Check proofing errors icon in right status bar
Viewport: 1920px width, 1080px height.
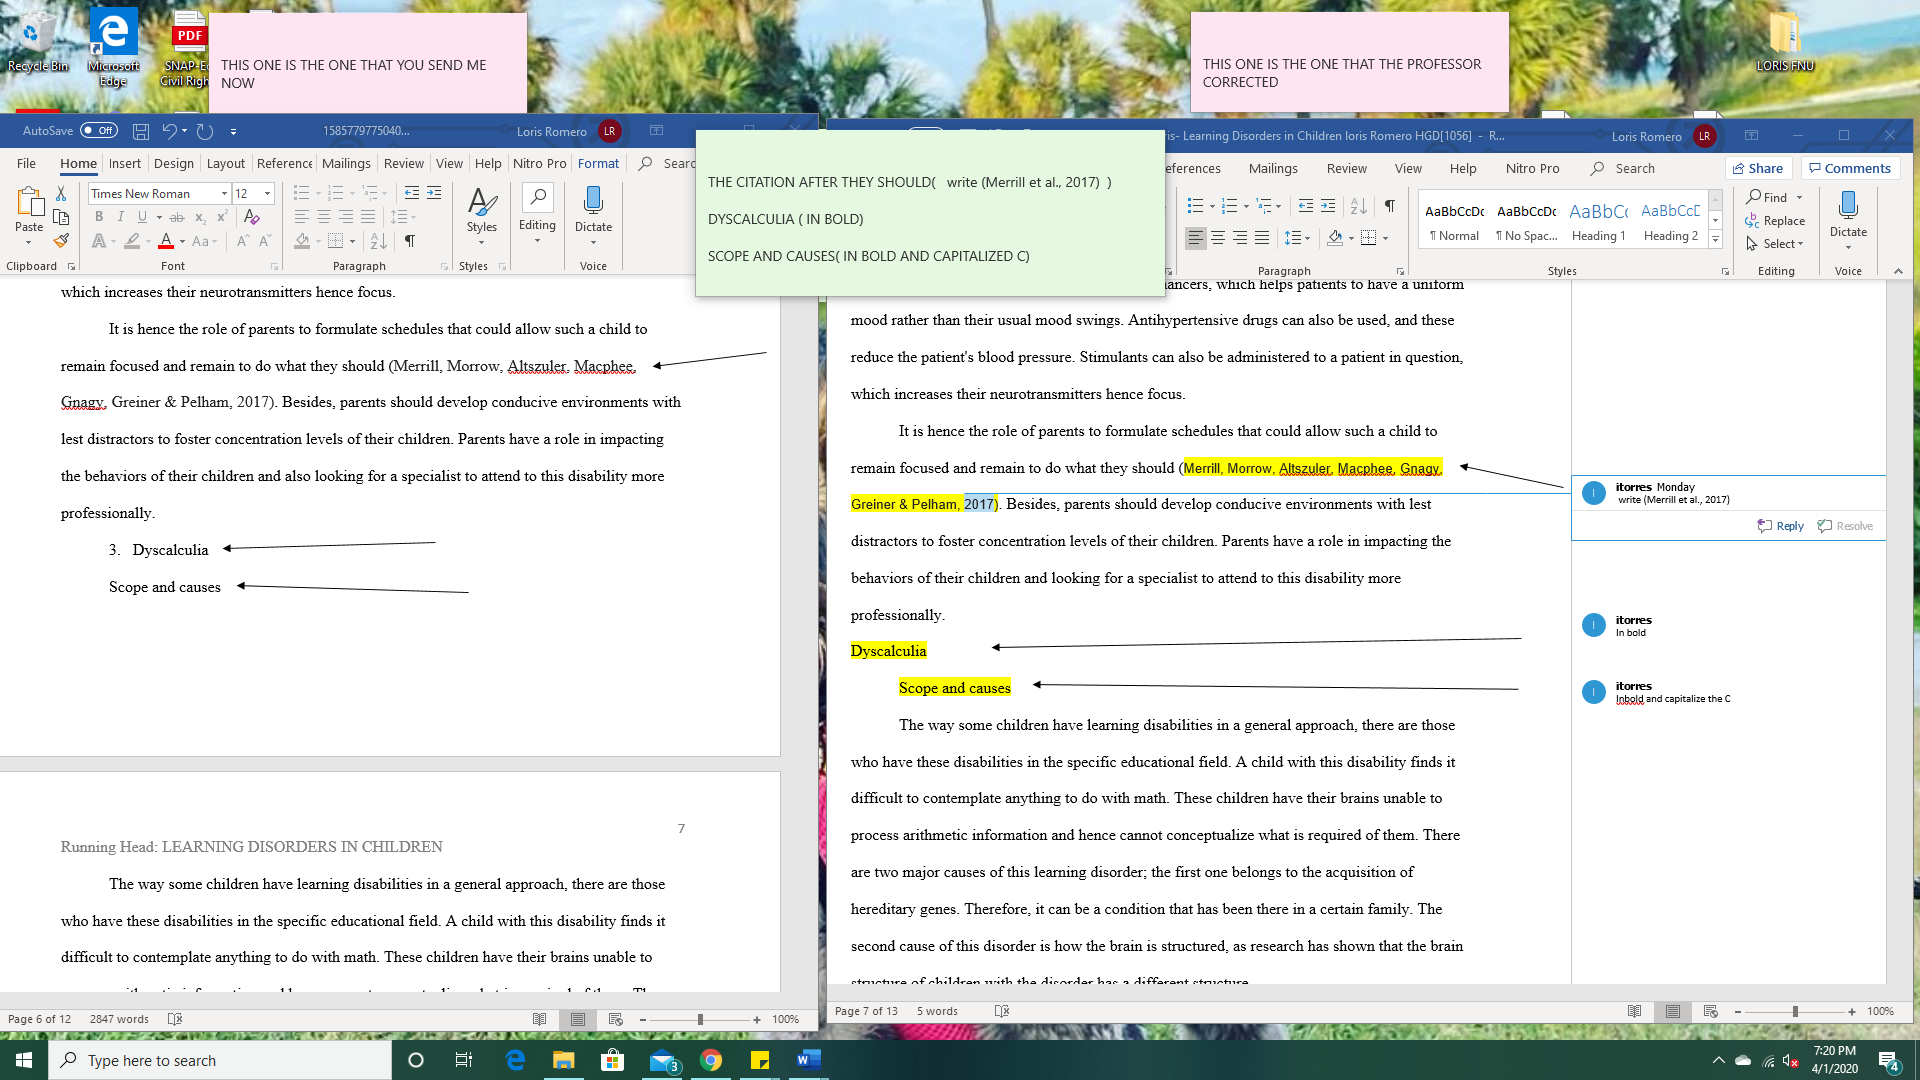pos(1002,1011)
